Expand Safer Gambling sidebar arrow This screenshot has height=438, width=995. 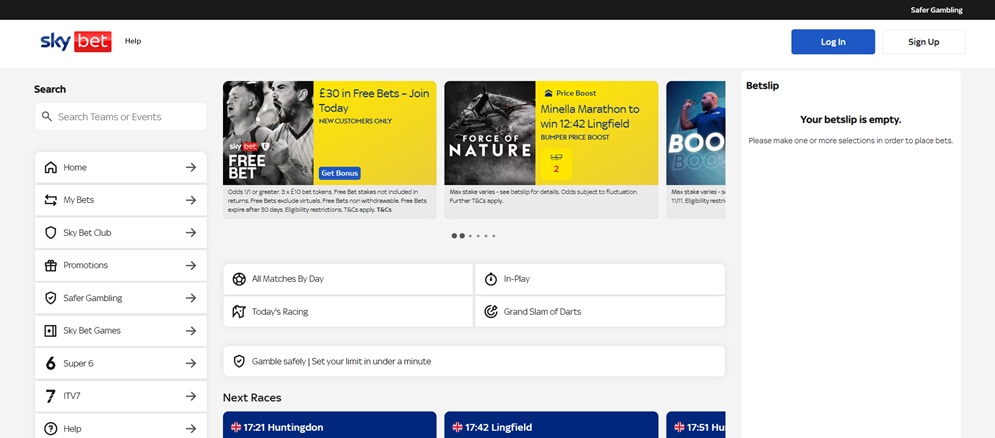point(190,298)
